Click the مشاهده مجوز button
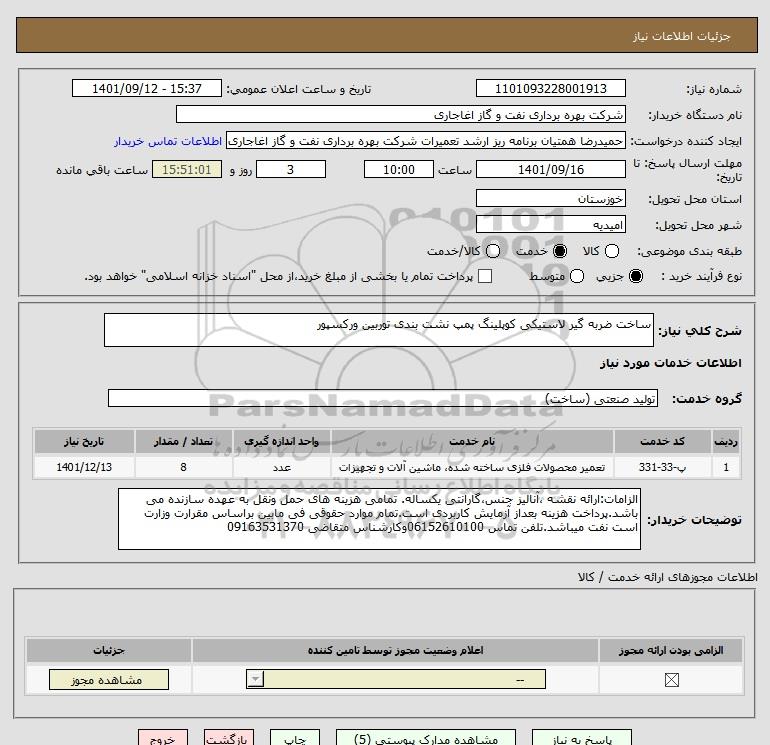Screen dimensions: 770x745 click(109, 680)
